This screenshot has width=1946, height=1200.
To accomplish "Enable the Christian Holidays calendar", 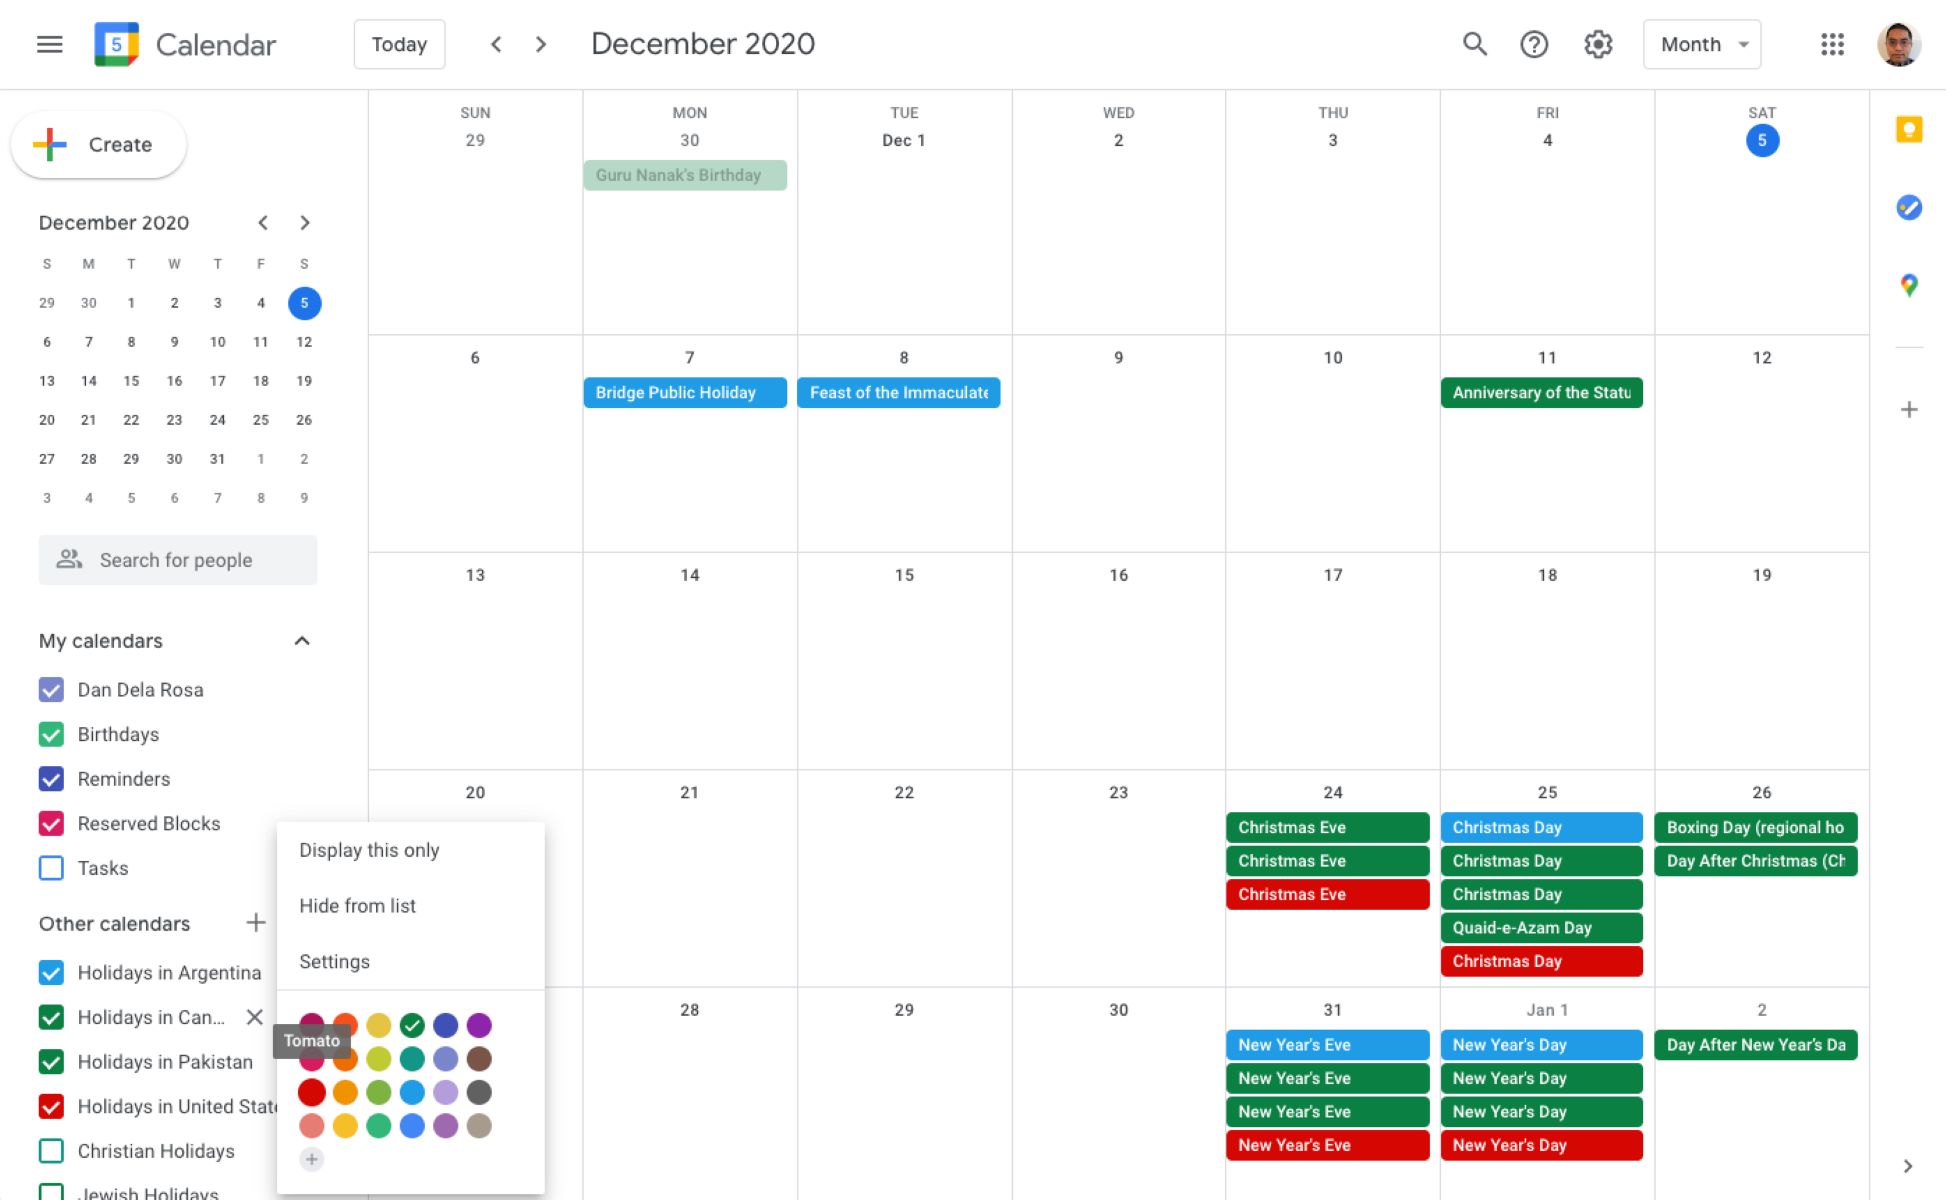I will [x=51, y=1151].
